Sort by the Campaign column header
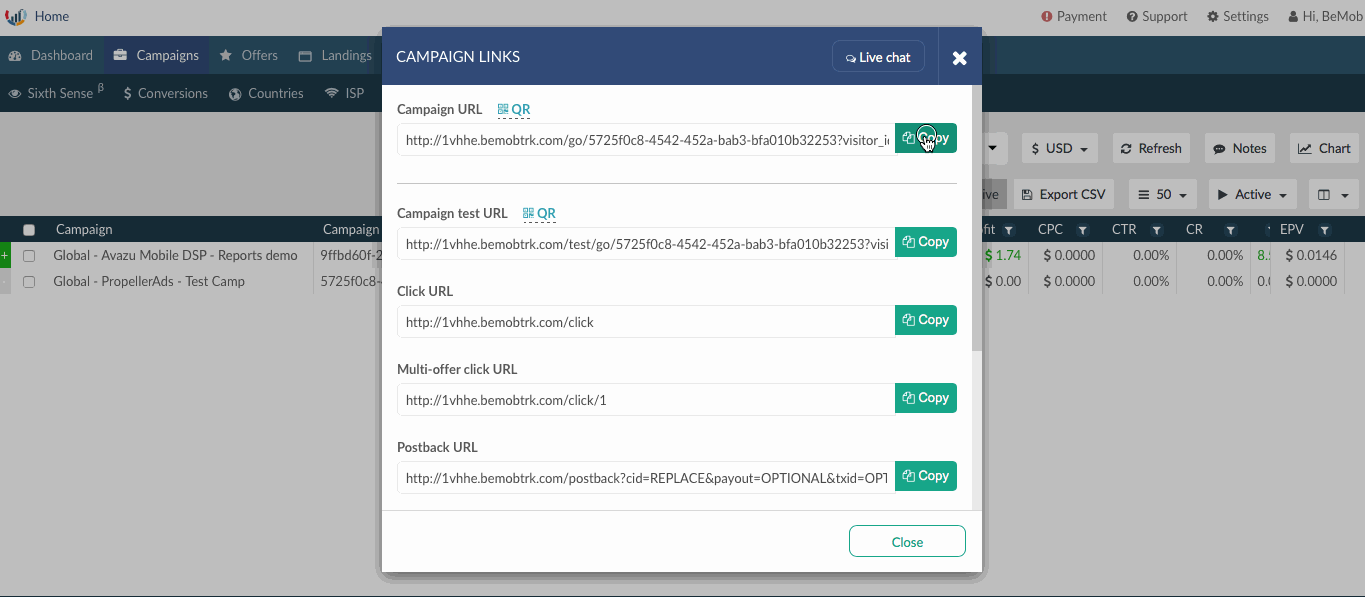Image resolution: width=1365 pixels, height=597 pixels. [x=84, y=230]
